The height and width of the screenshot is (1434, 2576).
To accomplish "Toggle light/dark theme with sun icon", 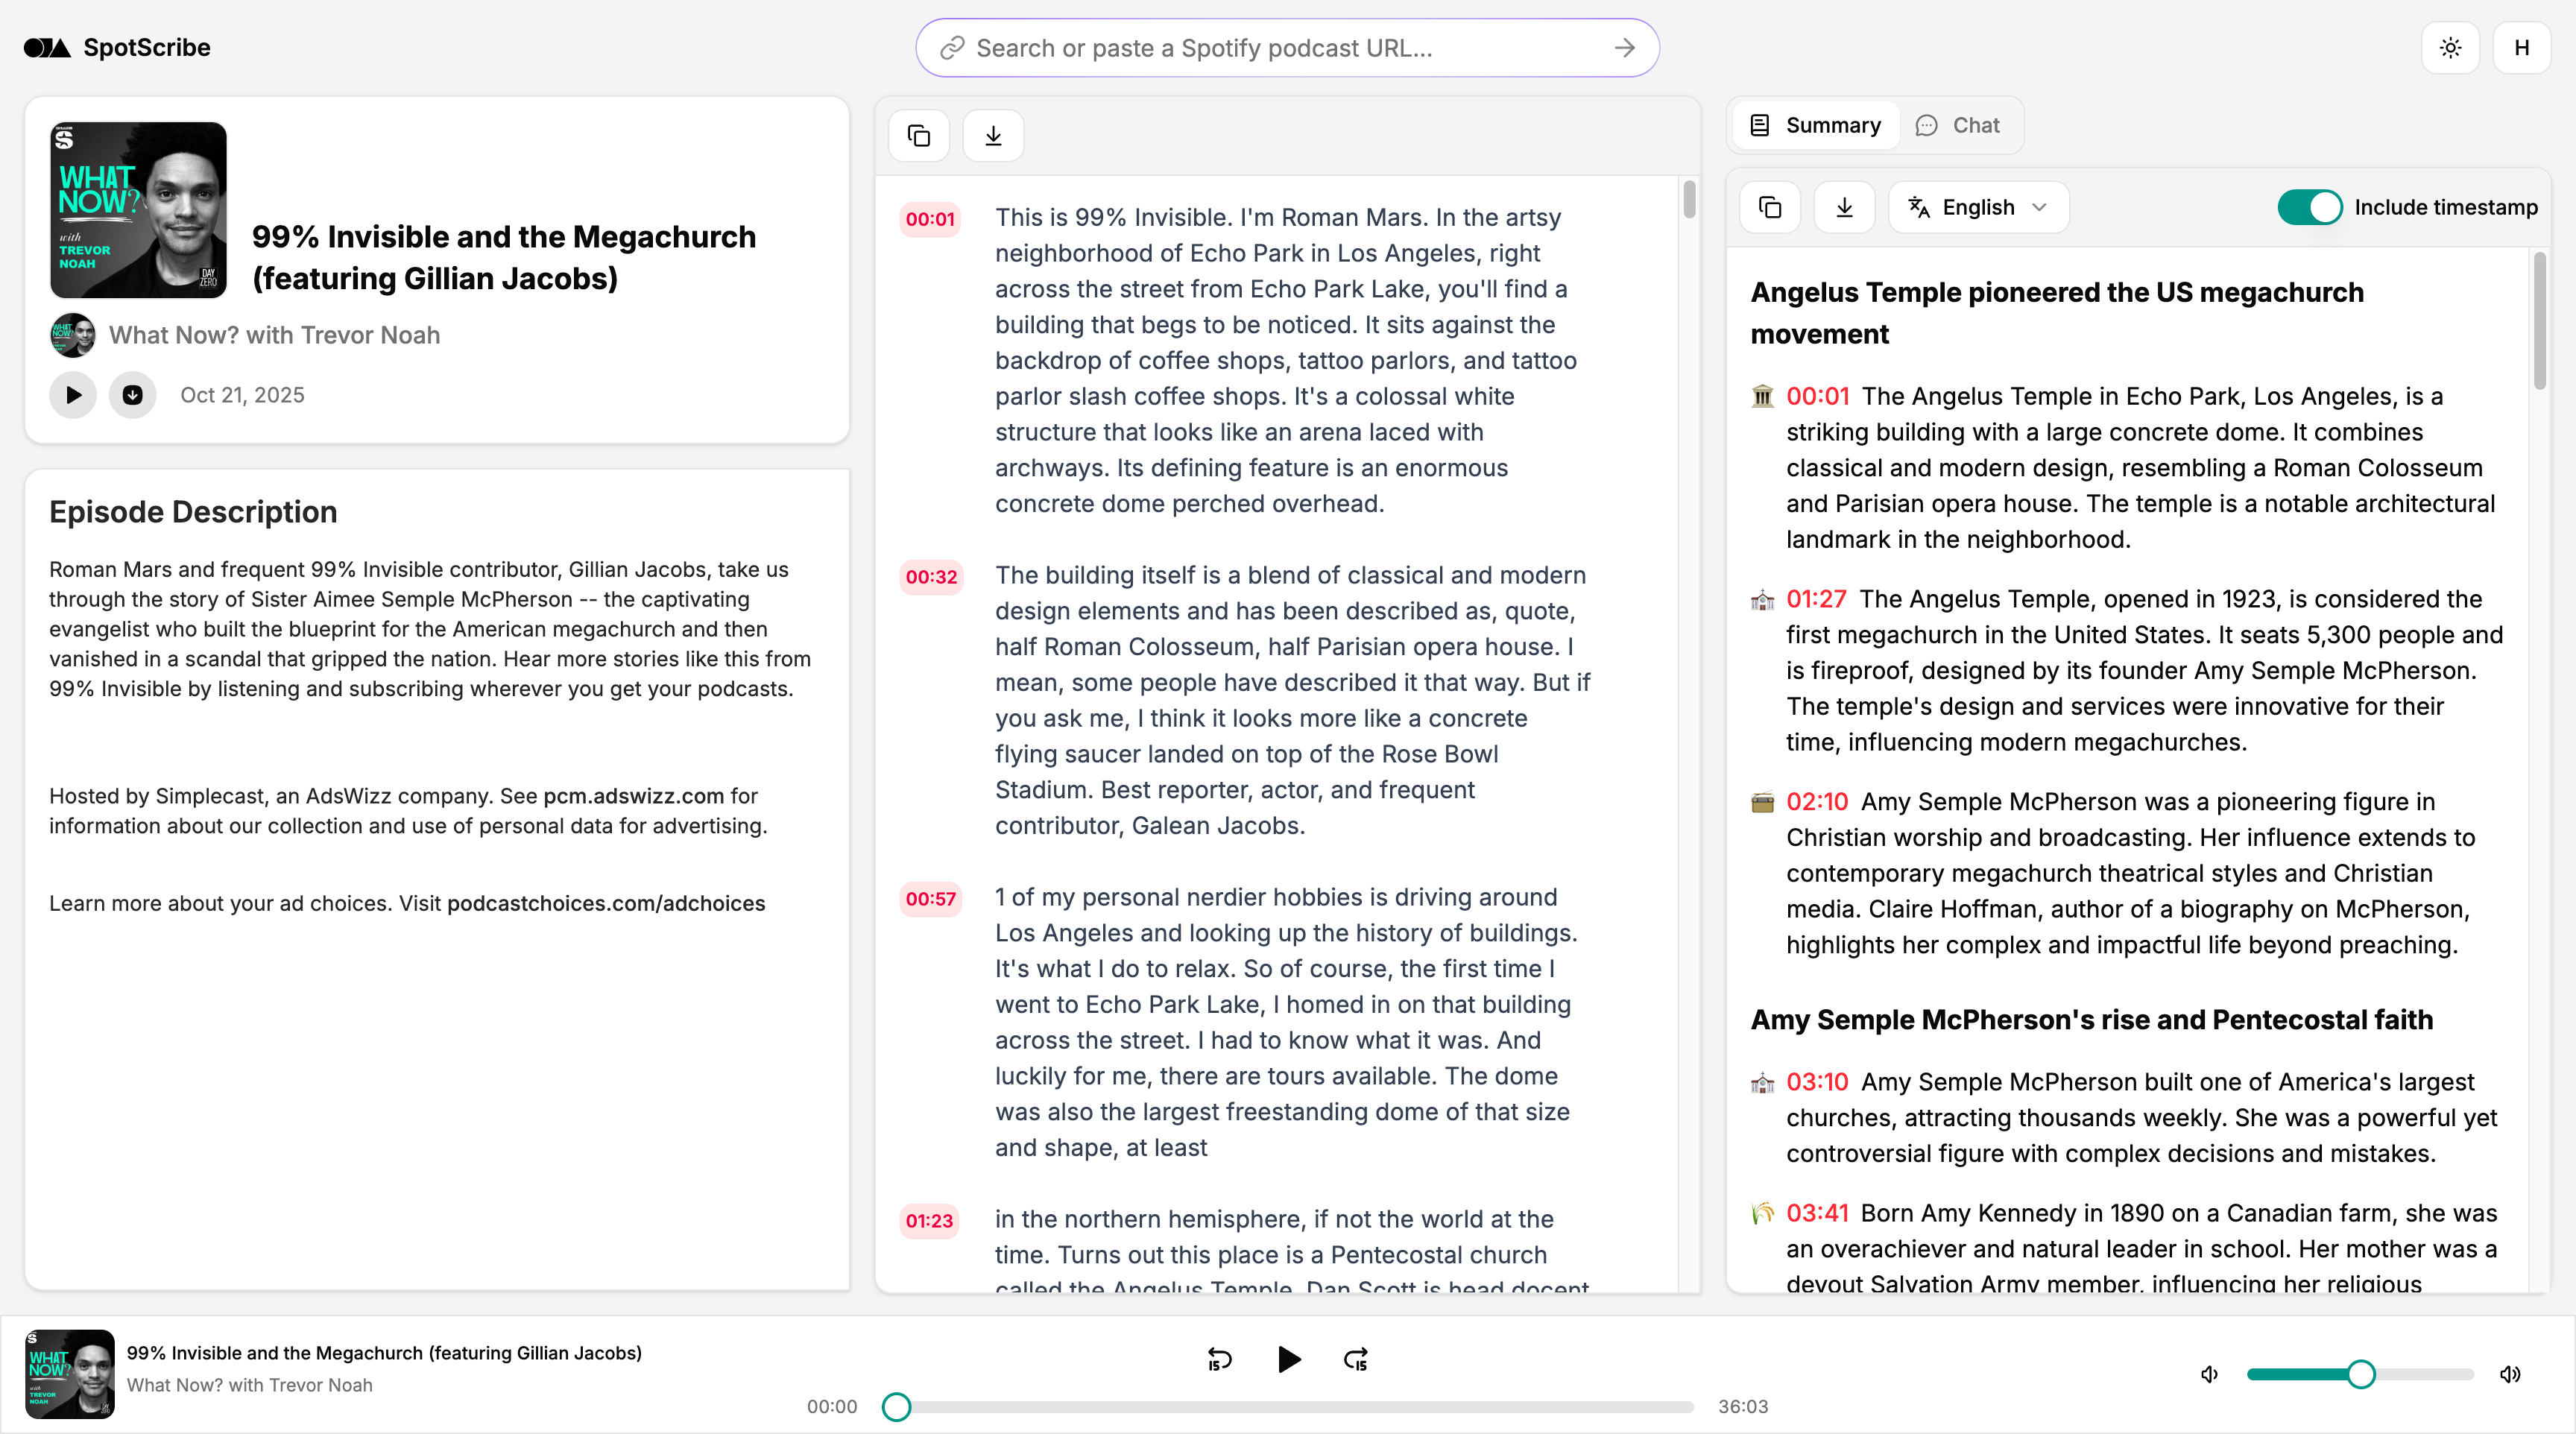I will pos(2451,47).
